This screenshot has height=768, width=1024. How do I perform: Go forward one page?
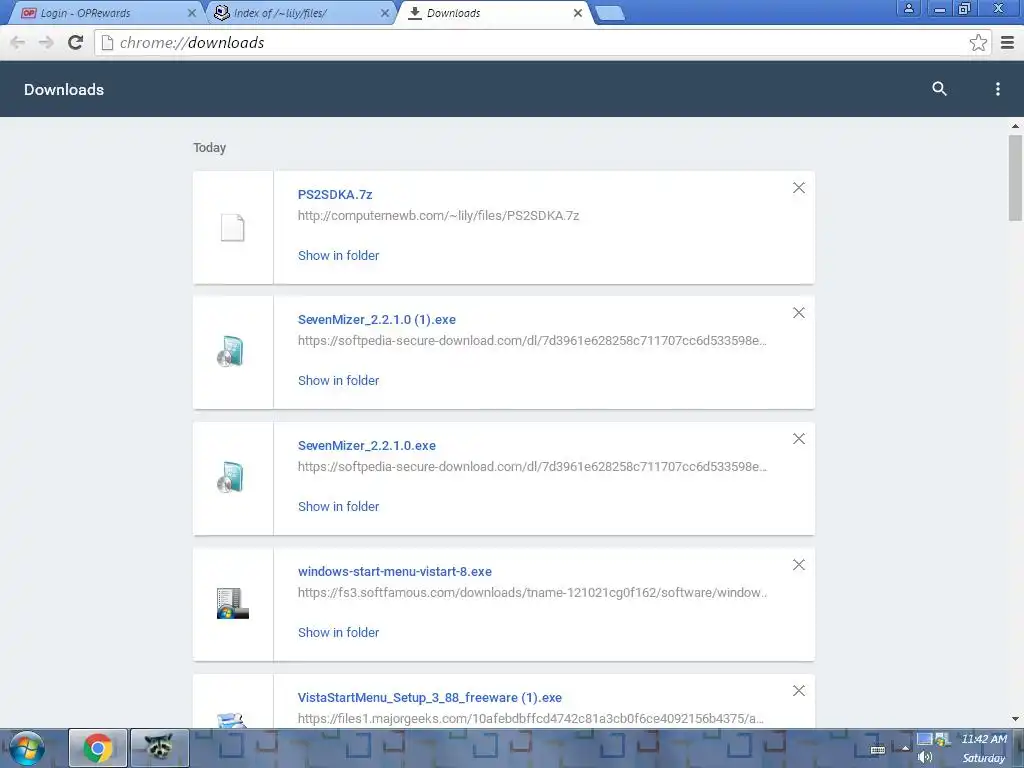[46, 42]
